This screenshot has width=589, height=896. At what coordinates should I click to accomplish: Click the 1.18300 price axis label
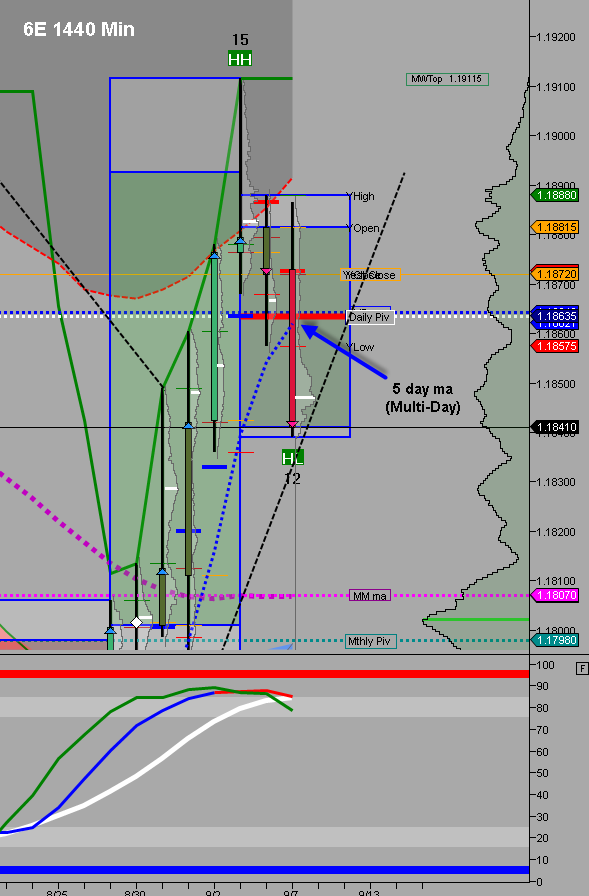click(x=556, y=482)
